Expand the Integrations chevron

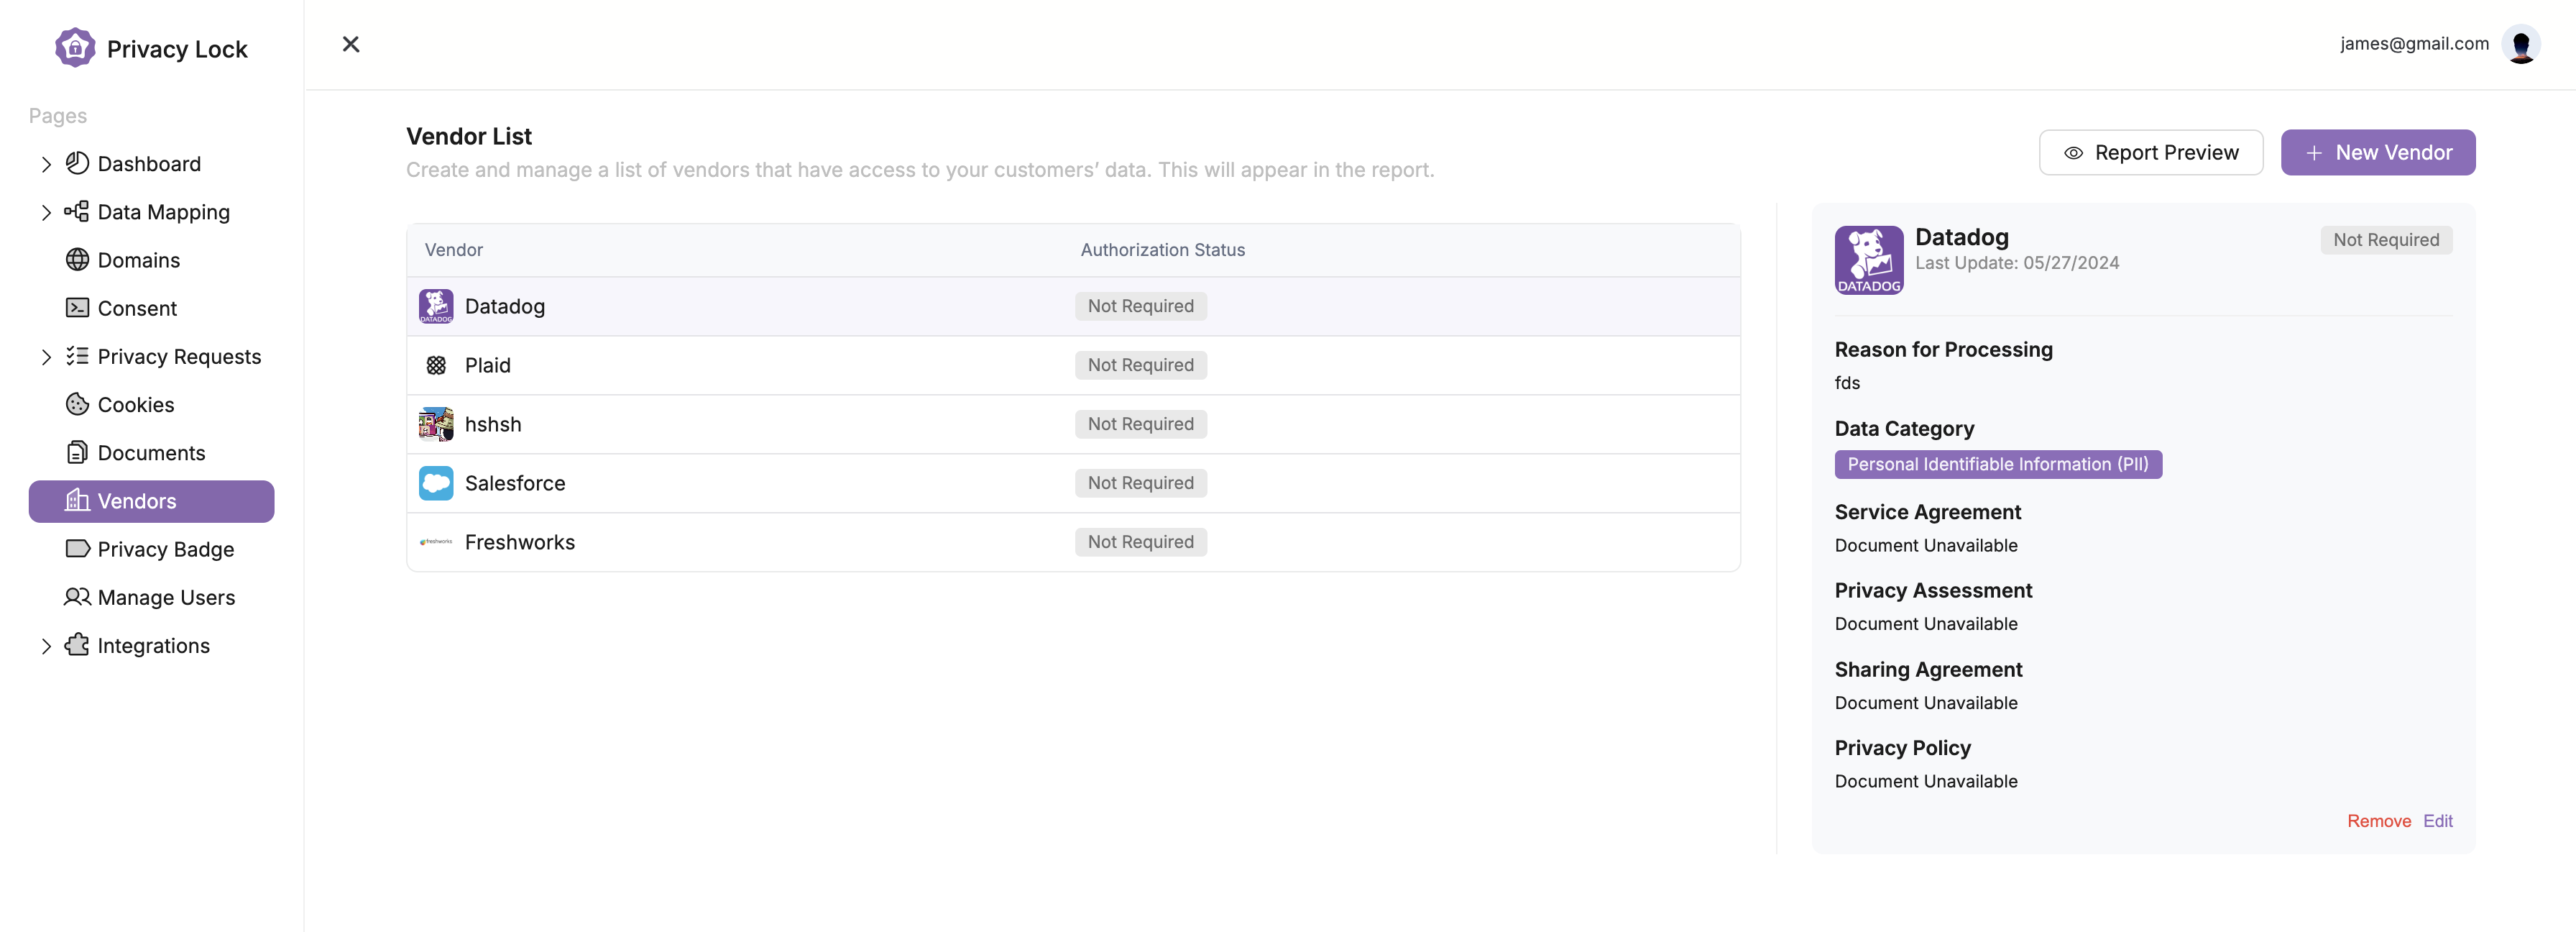click(x=46, y=646)
